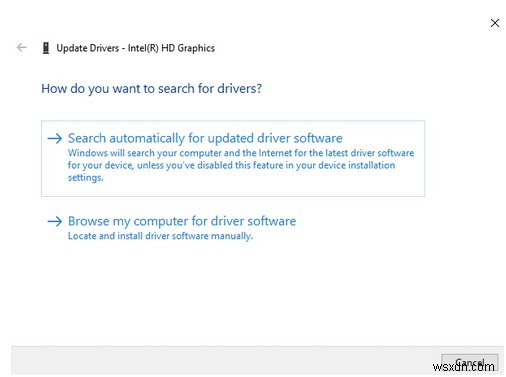The height and width of the screenshot is (377, 506).
Task: Click the Cancel button
Action: (469, 362)
